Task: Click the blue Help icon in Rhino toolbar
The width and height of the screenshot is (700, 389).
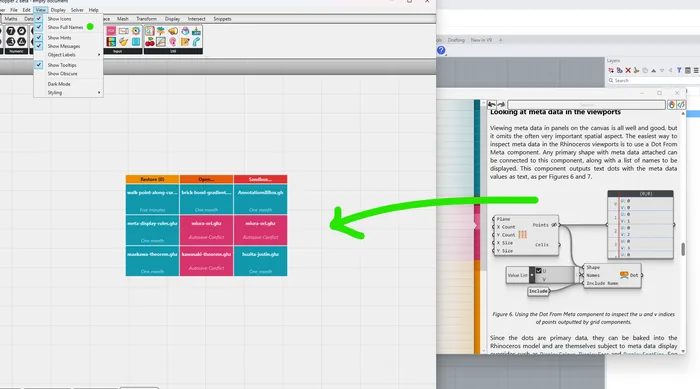Action: tap(441, 50)
